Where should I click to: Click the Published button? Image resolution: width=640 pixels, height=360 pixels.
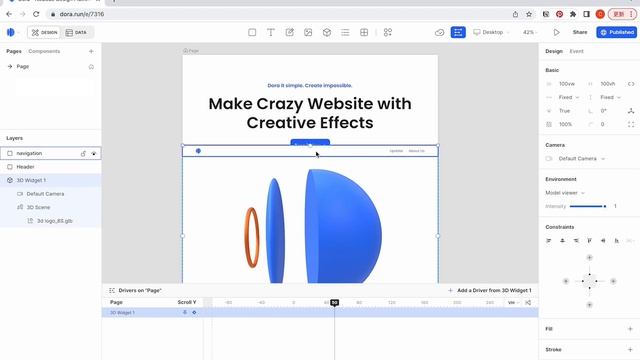[x=616, y=32]
